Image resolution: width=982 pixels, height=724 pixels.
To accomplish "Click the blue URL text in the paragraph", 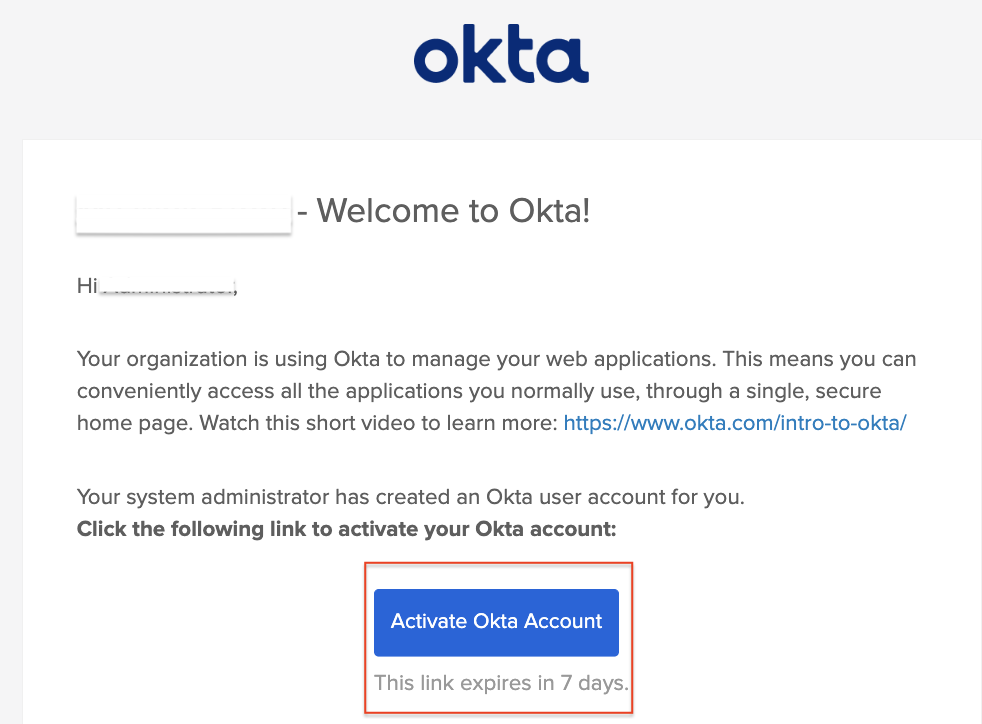I will [734, 422].
